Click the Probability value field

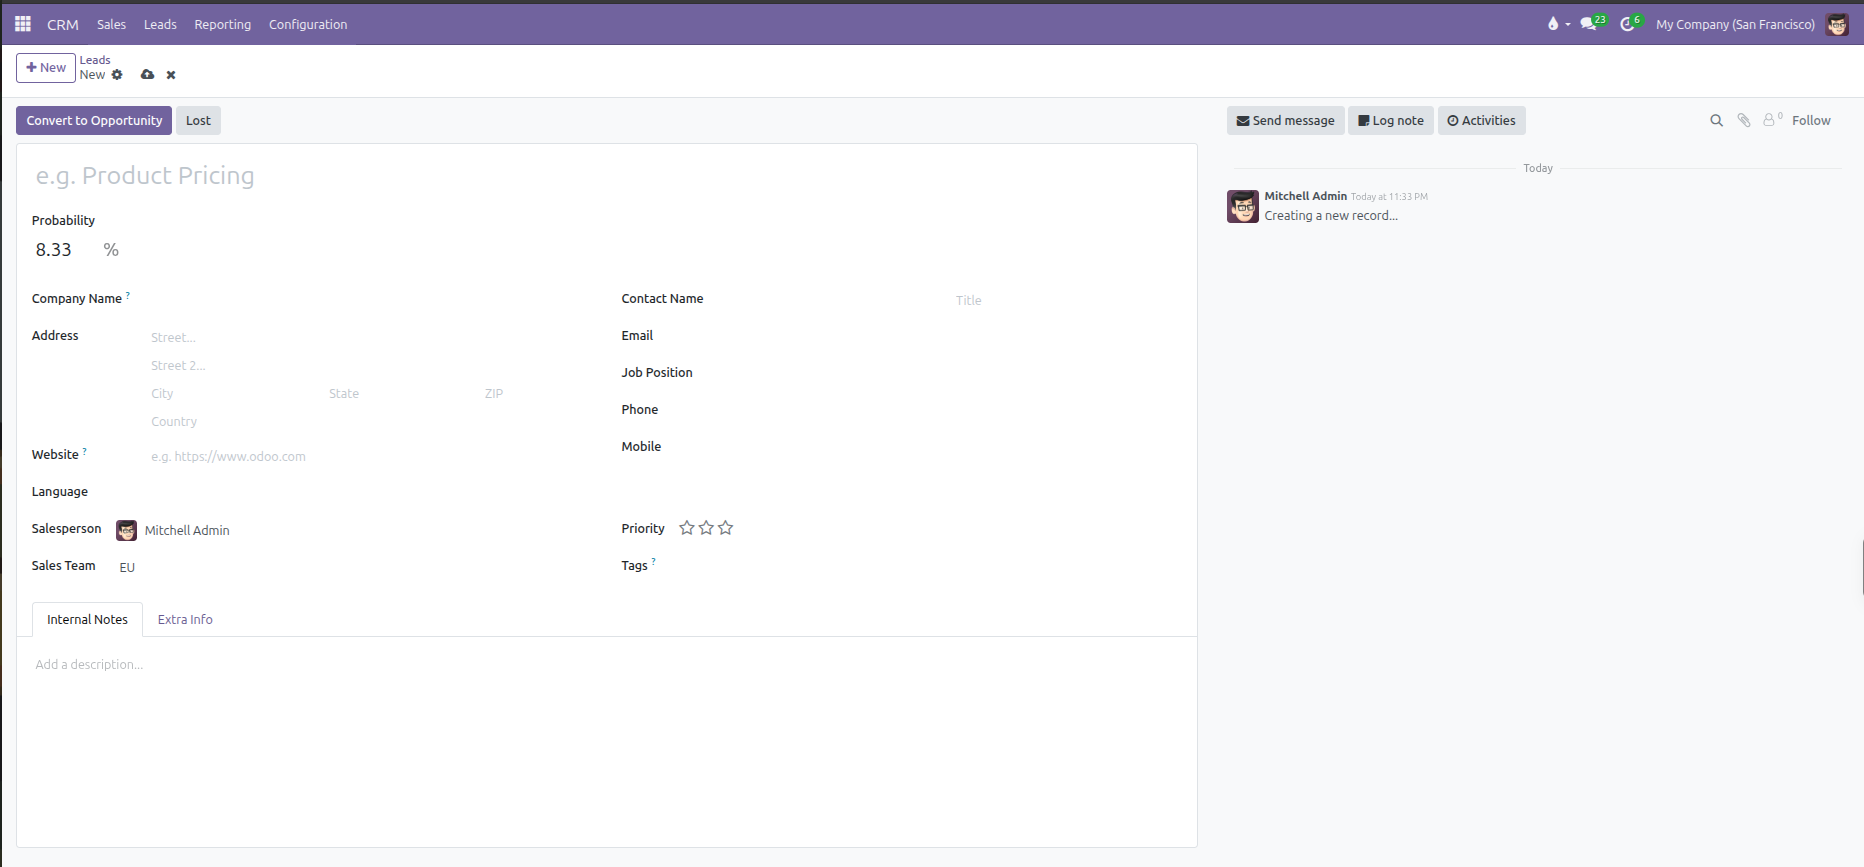[x=64, y=250]
